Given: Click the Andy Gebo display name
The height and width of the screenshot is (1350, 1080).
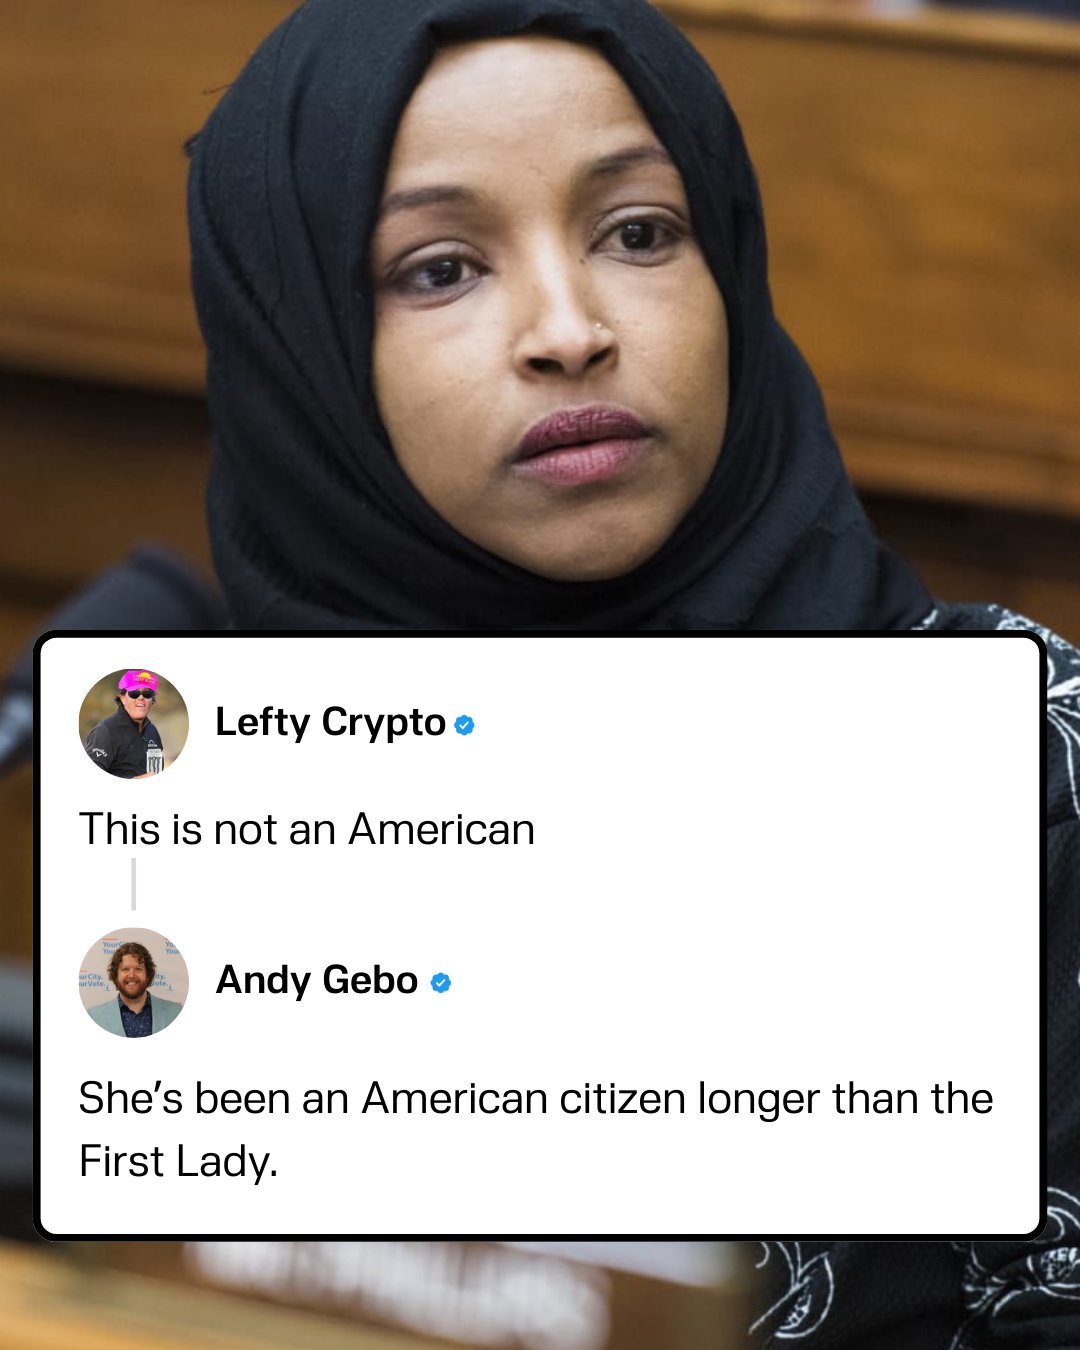Looking at the screenshot, I should (317, 981).
